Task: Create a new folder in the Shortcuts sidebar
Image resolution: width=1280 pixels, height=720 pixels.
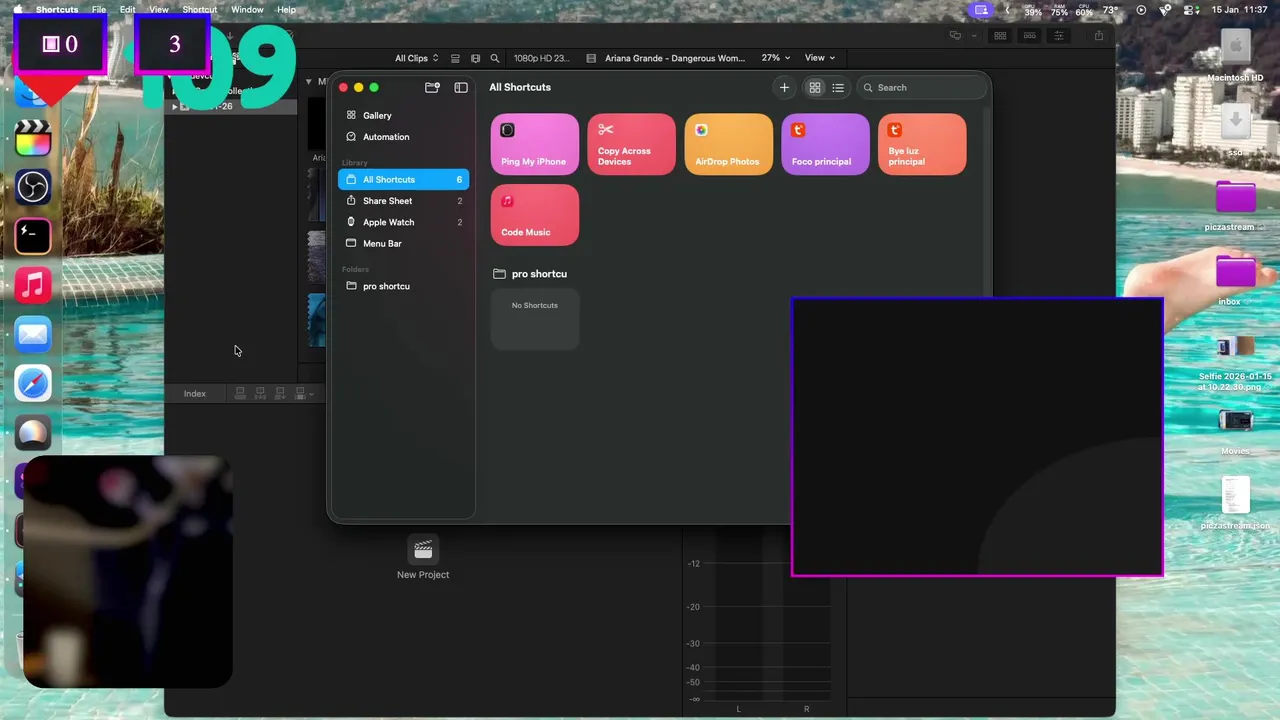Action: click(x=432, y=87)
